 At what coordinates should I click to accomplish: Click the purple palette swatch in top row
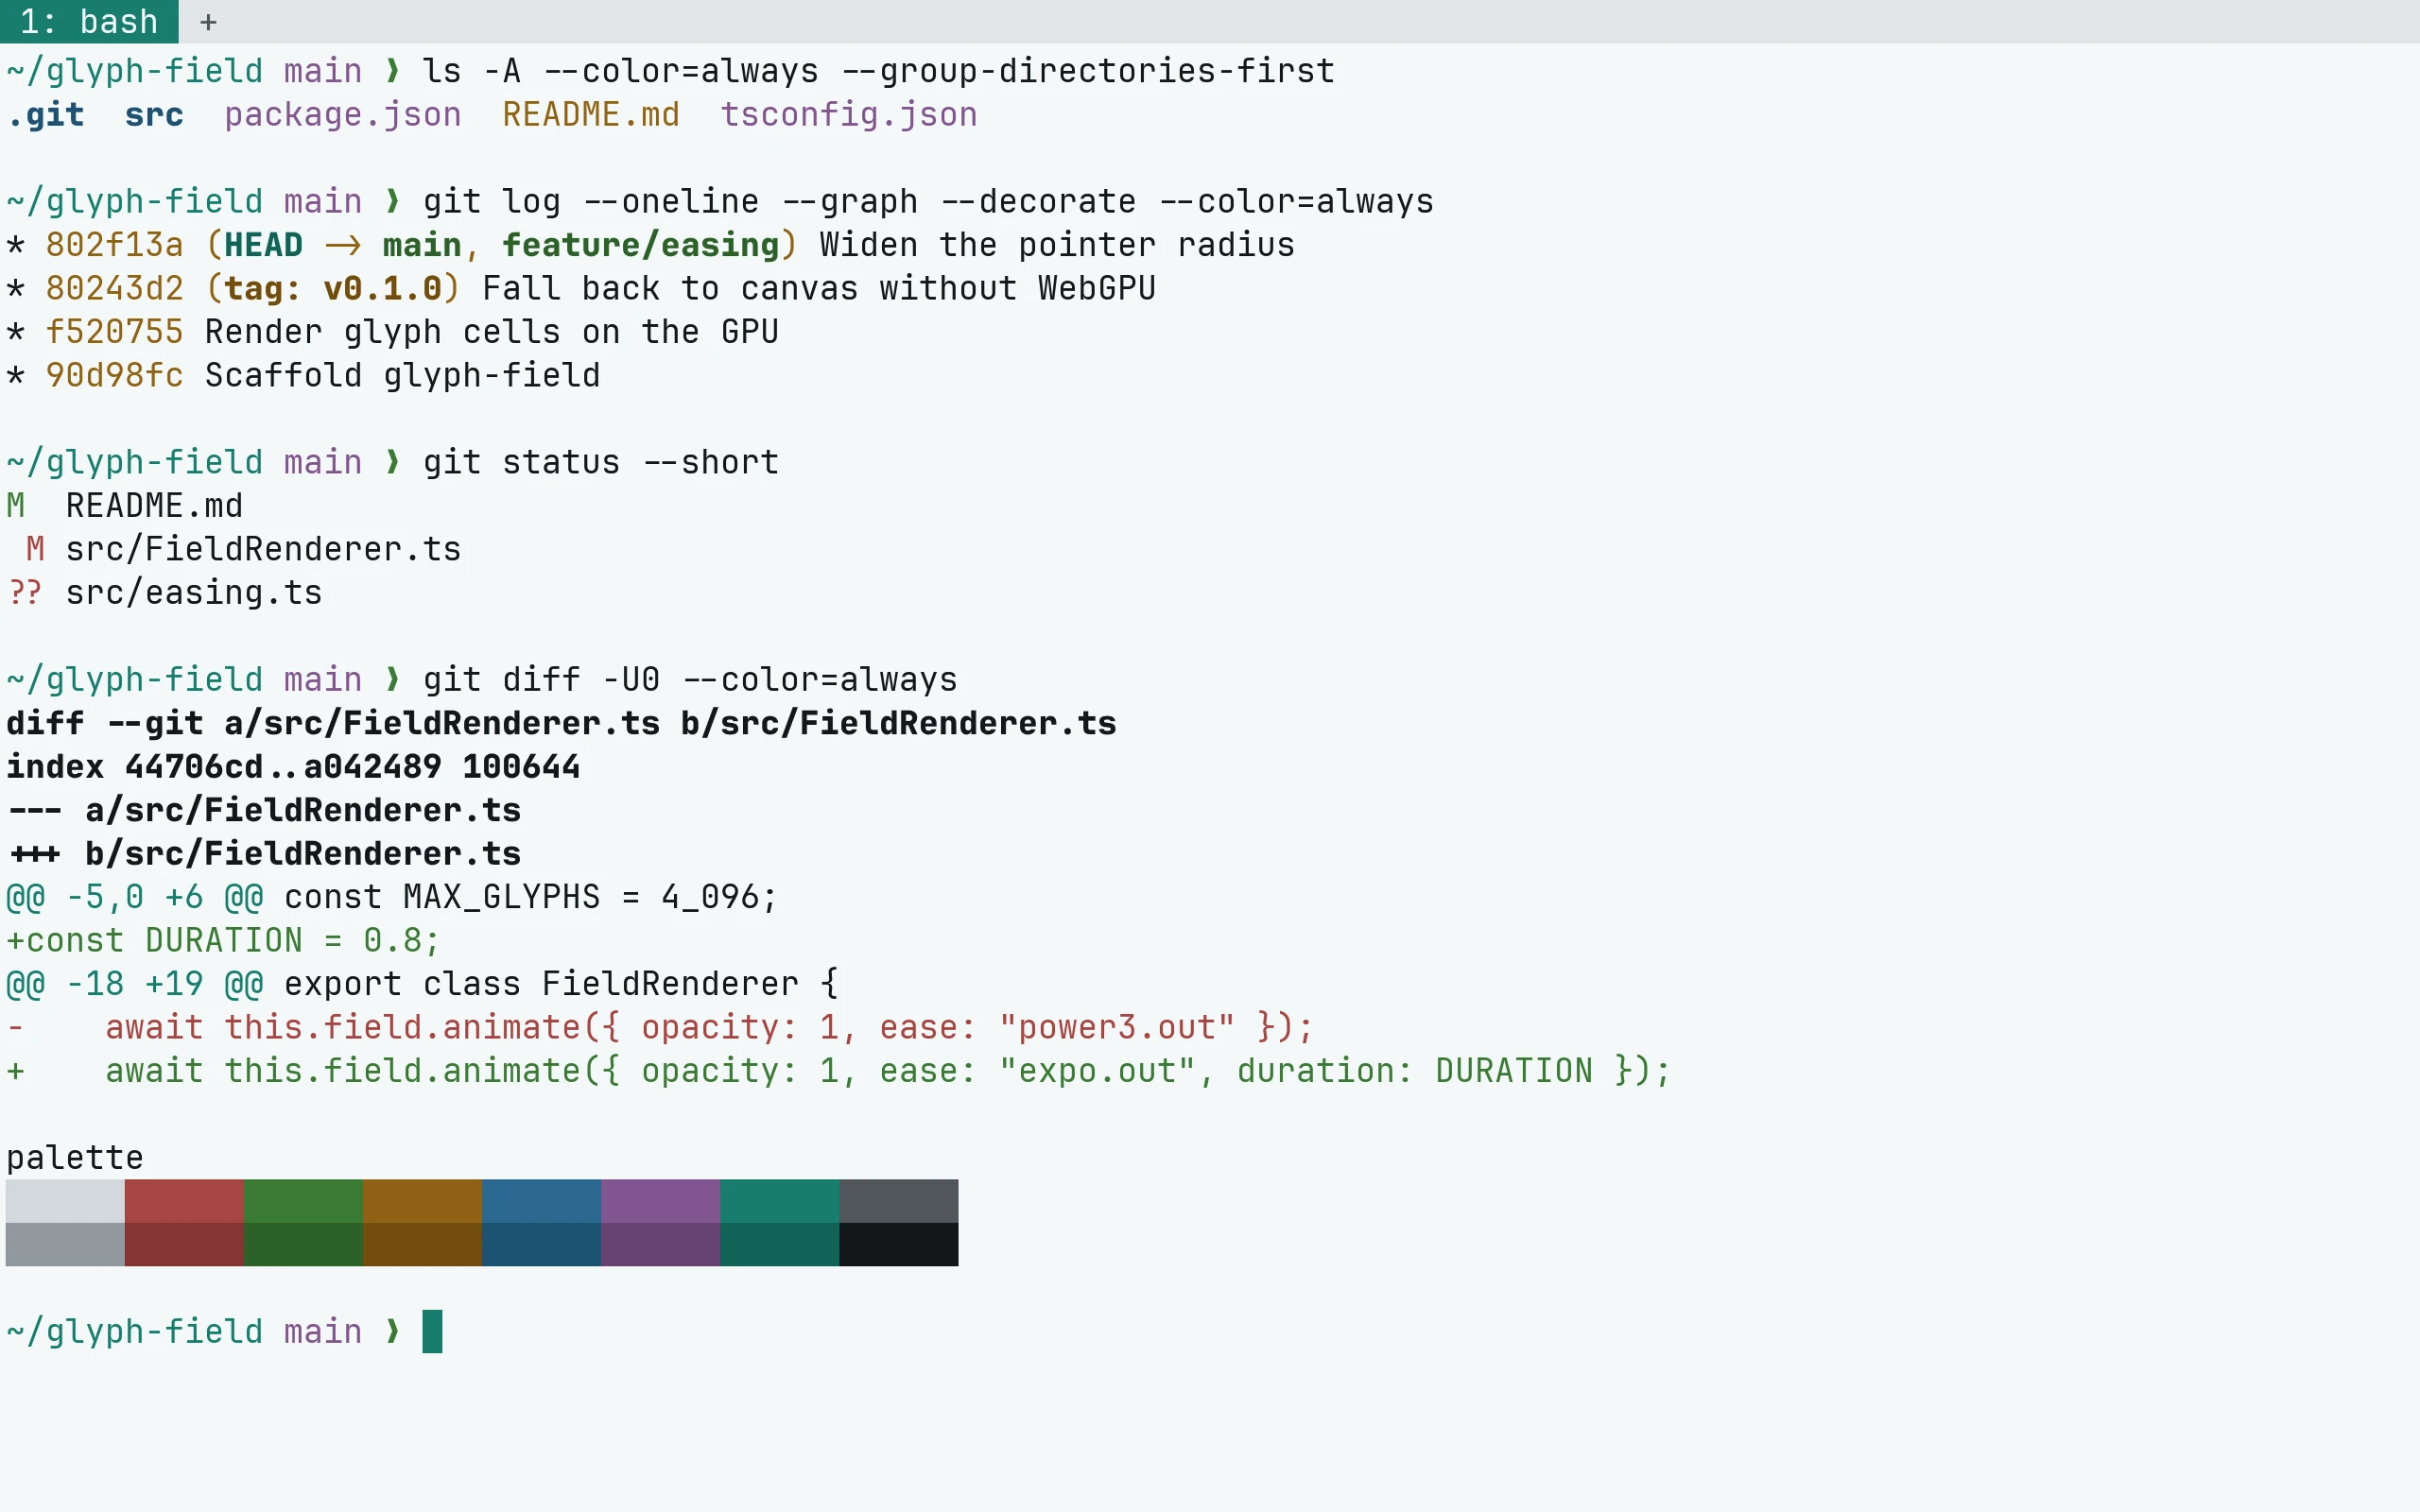660,1201
